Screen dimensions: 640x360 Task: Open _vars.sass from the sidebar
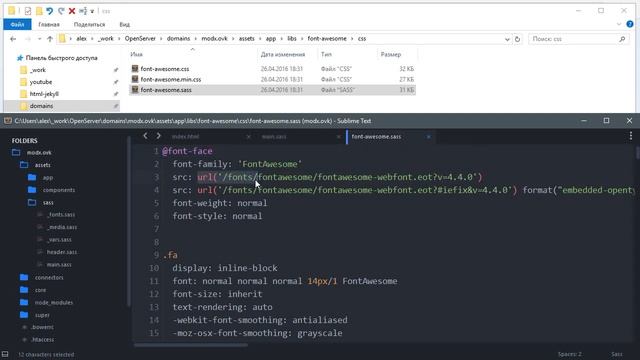(59, 240)
